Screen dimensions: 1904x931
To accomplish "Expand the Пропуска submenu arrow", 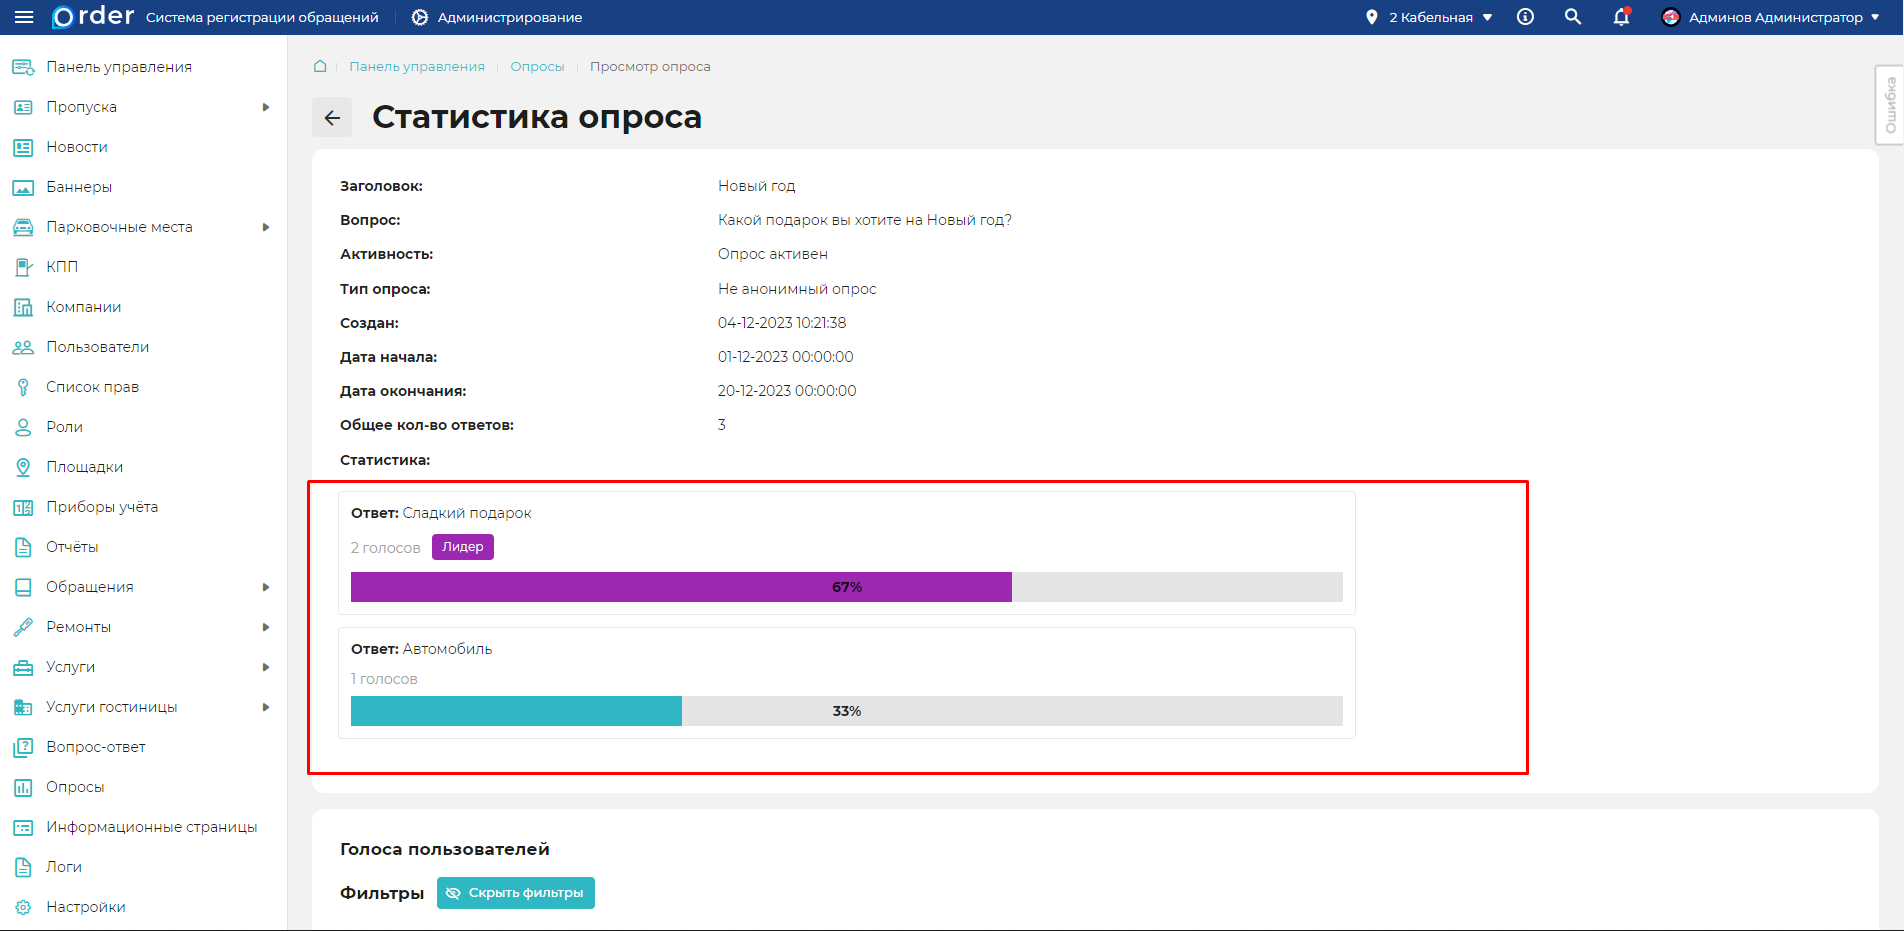I will point(266,107).
